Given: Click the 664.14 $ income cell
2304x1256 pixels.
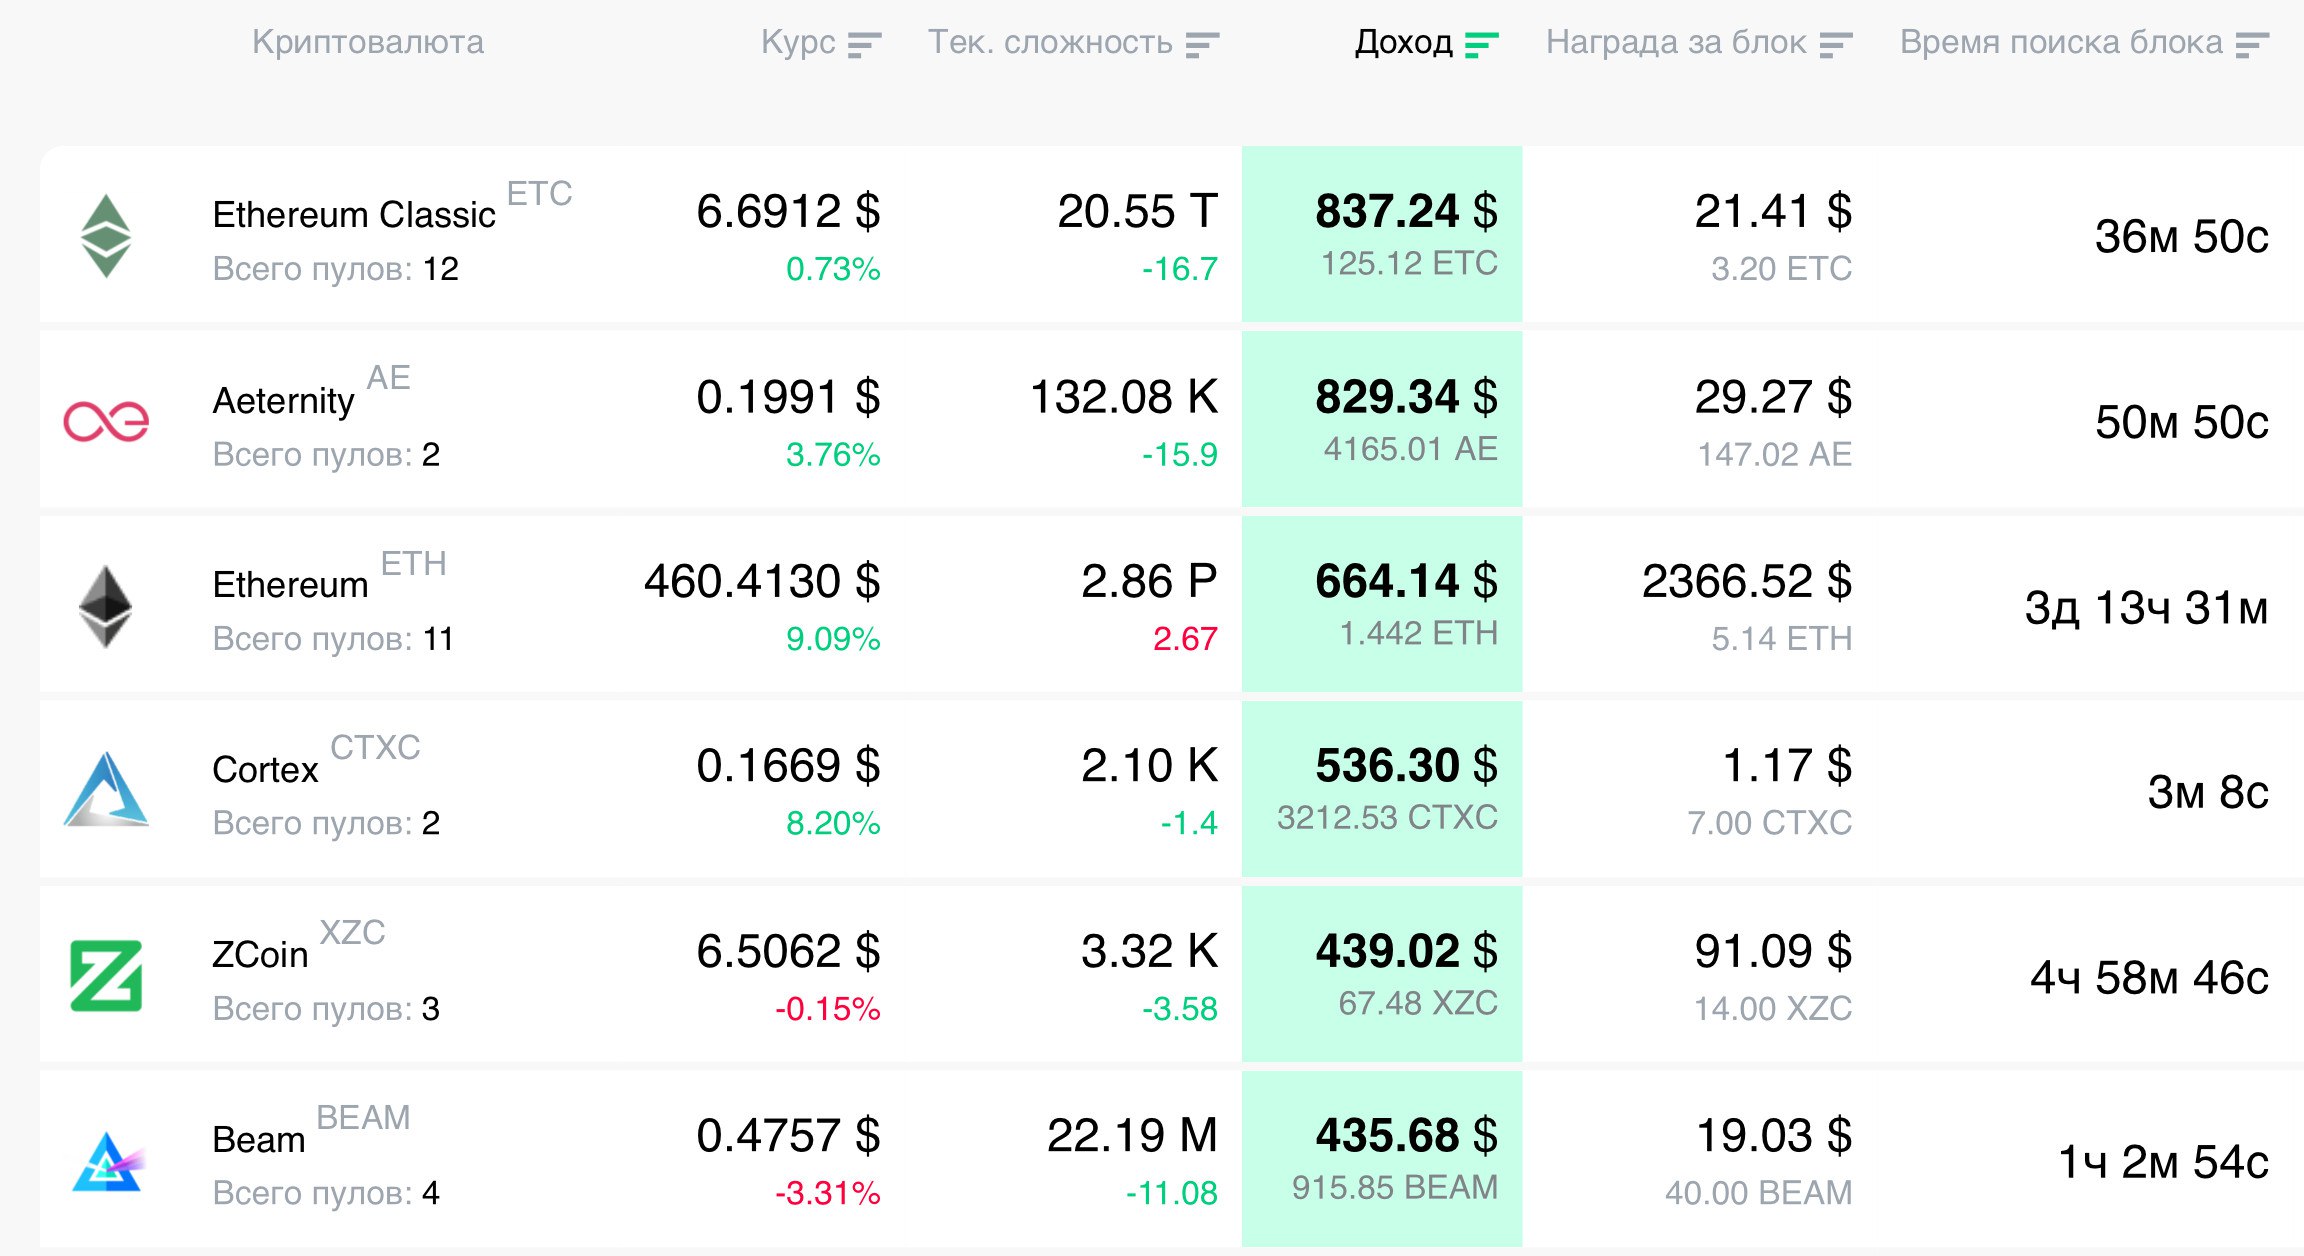Looking at the screenshot, I should pos(1382,604).
